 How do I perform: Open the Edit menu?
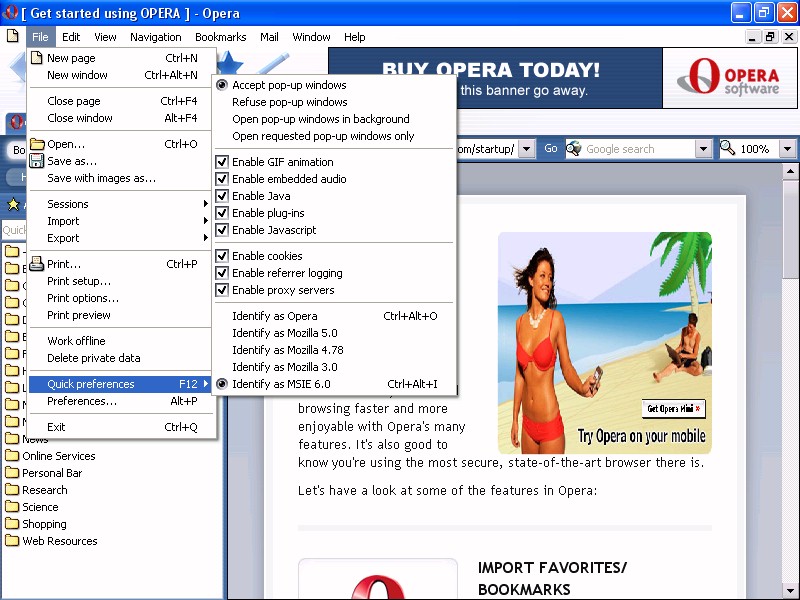click(71, 37)
